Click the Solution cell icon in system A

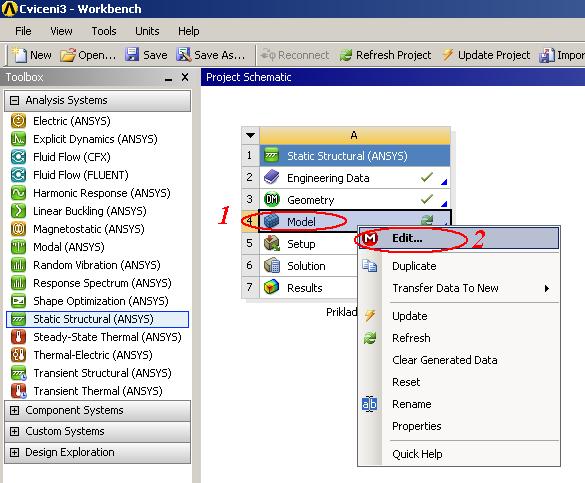[x=272, y=266]
